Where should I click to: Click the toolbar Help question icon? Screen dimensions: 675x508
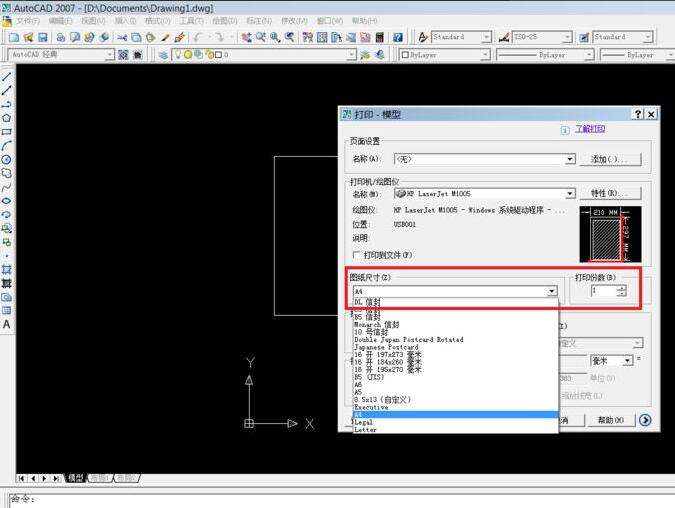398,37
